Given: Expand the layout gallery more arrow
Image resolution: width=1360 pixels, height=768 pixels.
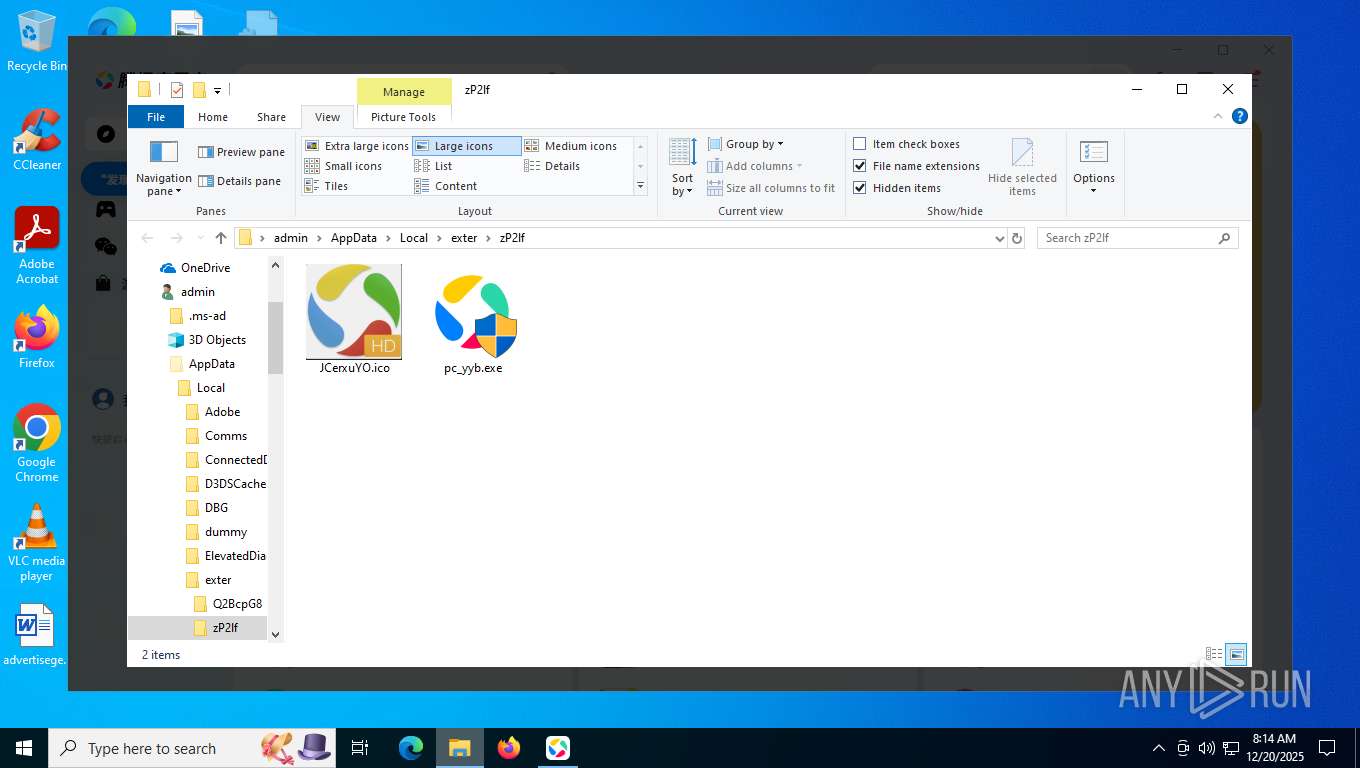Looking at the screenshot, I should [640, 186].
